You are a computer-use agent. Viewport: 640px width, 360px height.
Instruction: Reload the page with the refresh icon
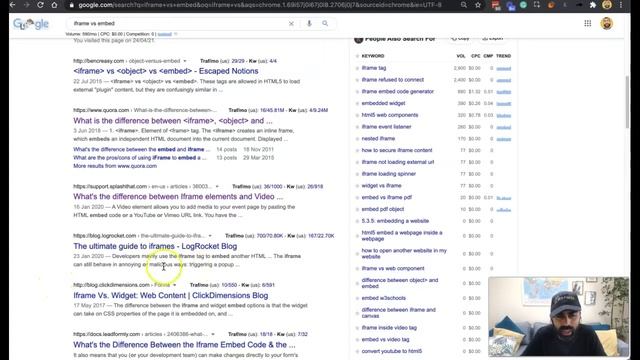tap(40, 5)
